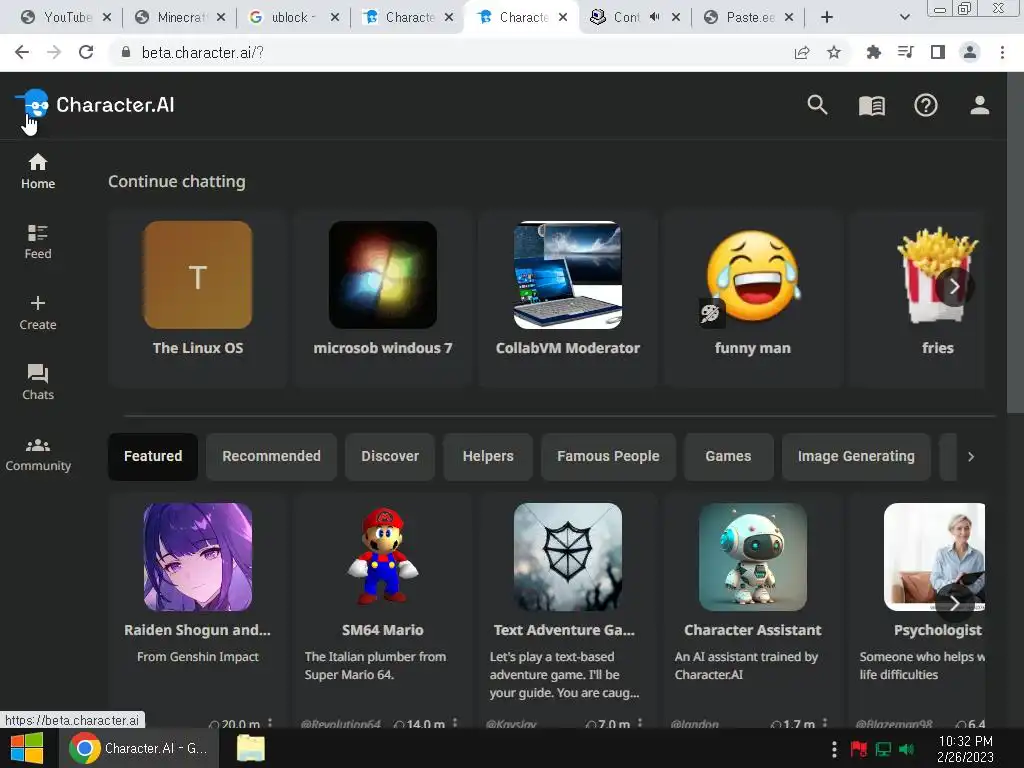
Task: Mute the Cont tab via its speaker icon
Action: (x=655, y=17)
